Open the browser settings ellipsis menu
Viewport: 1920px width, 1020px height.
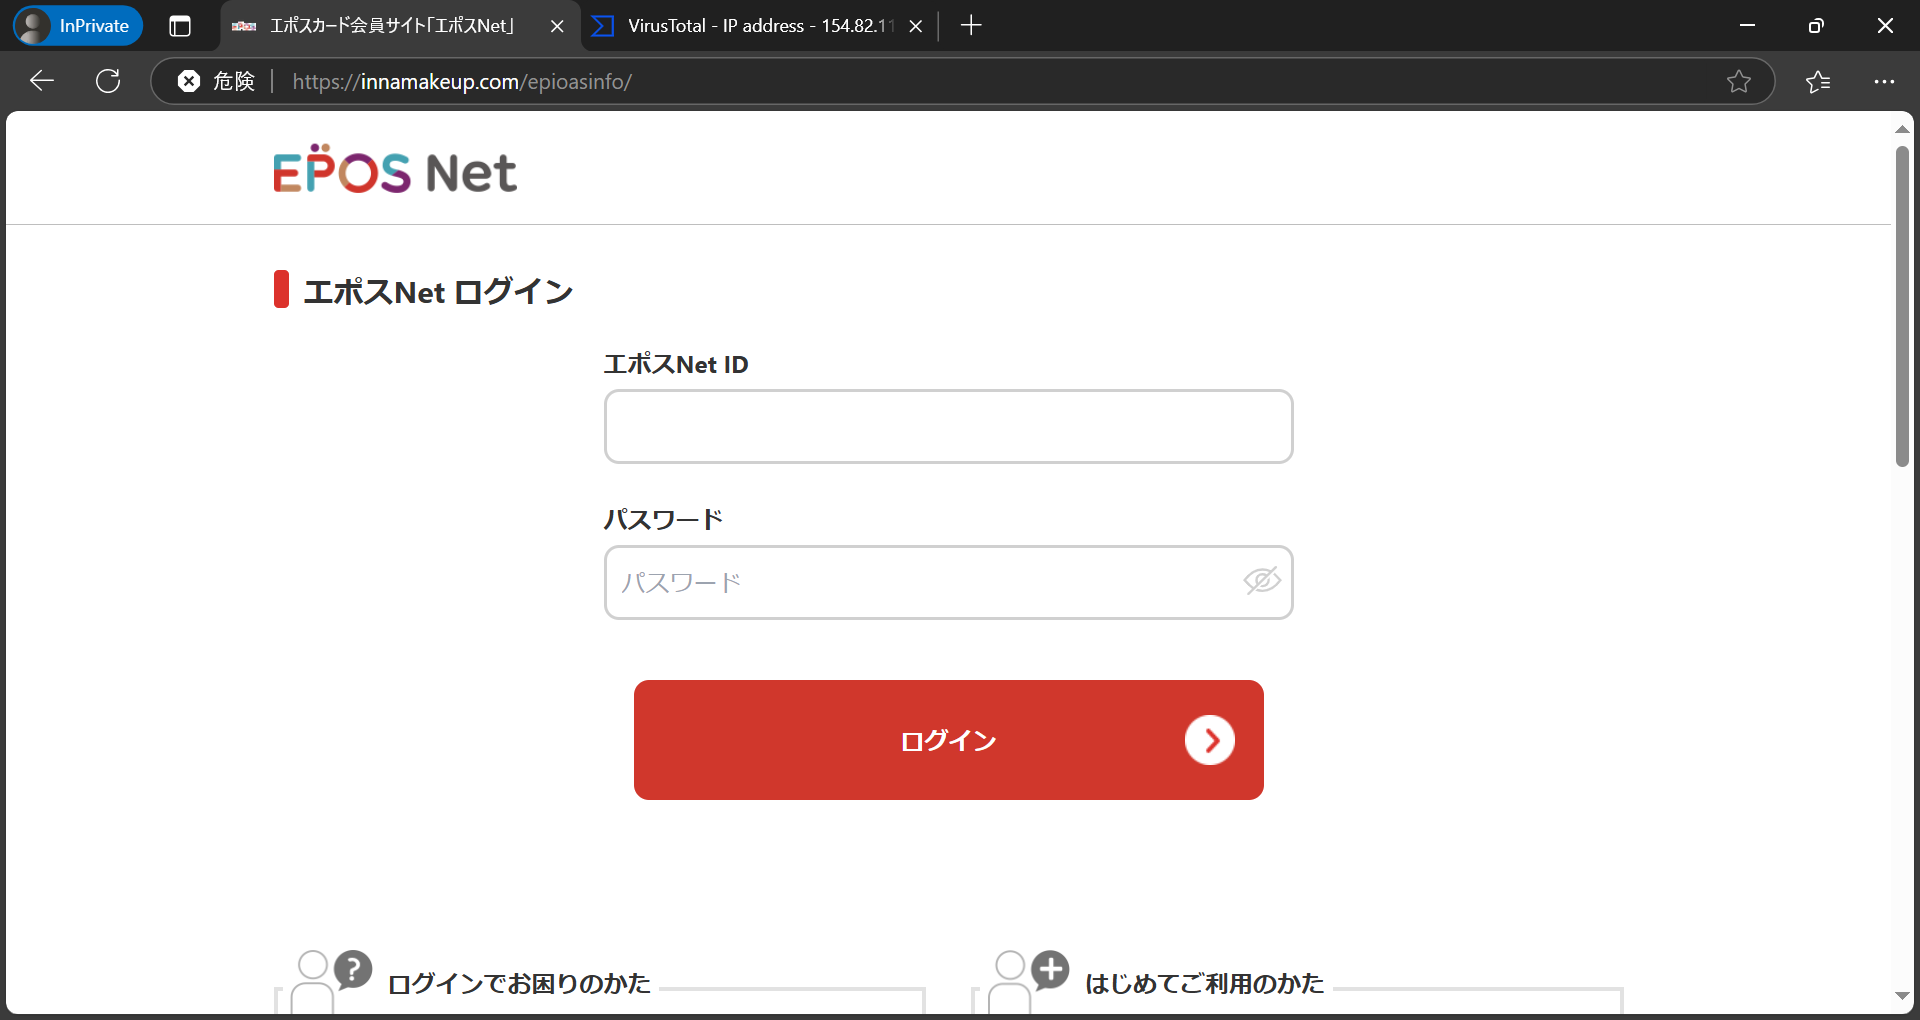[1884, 81]
